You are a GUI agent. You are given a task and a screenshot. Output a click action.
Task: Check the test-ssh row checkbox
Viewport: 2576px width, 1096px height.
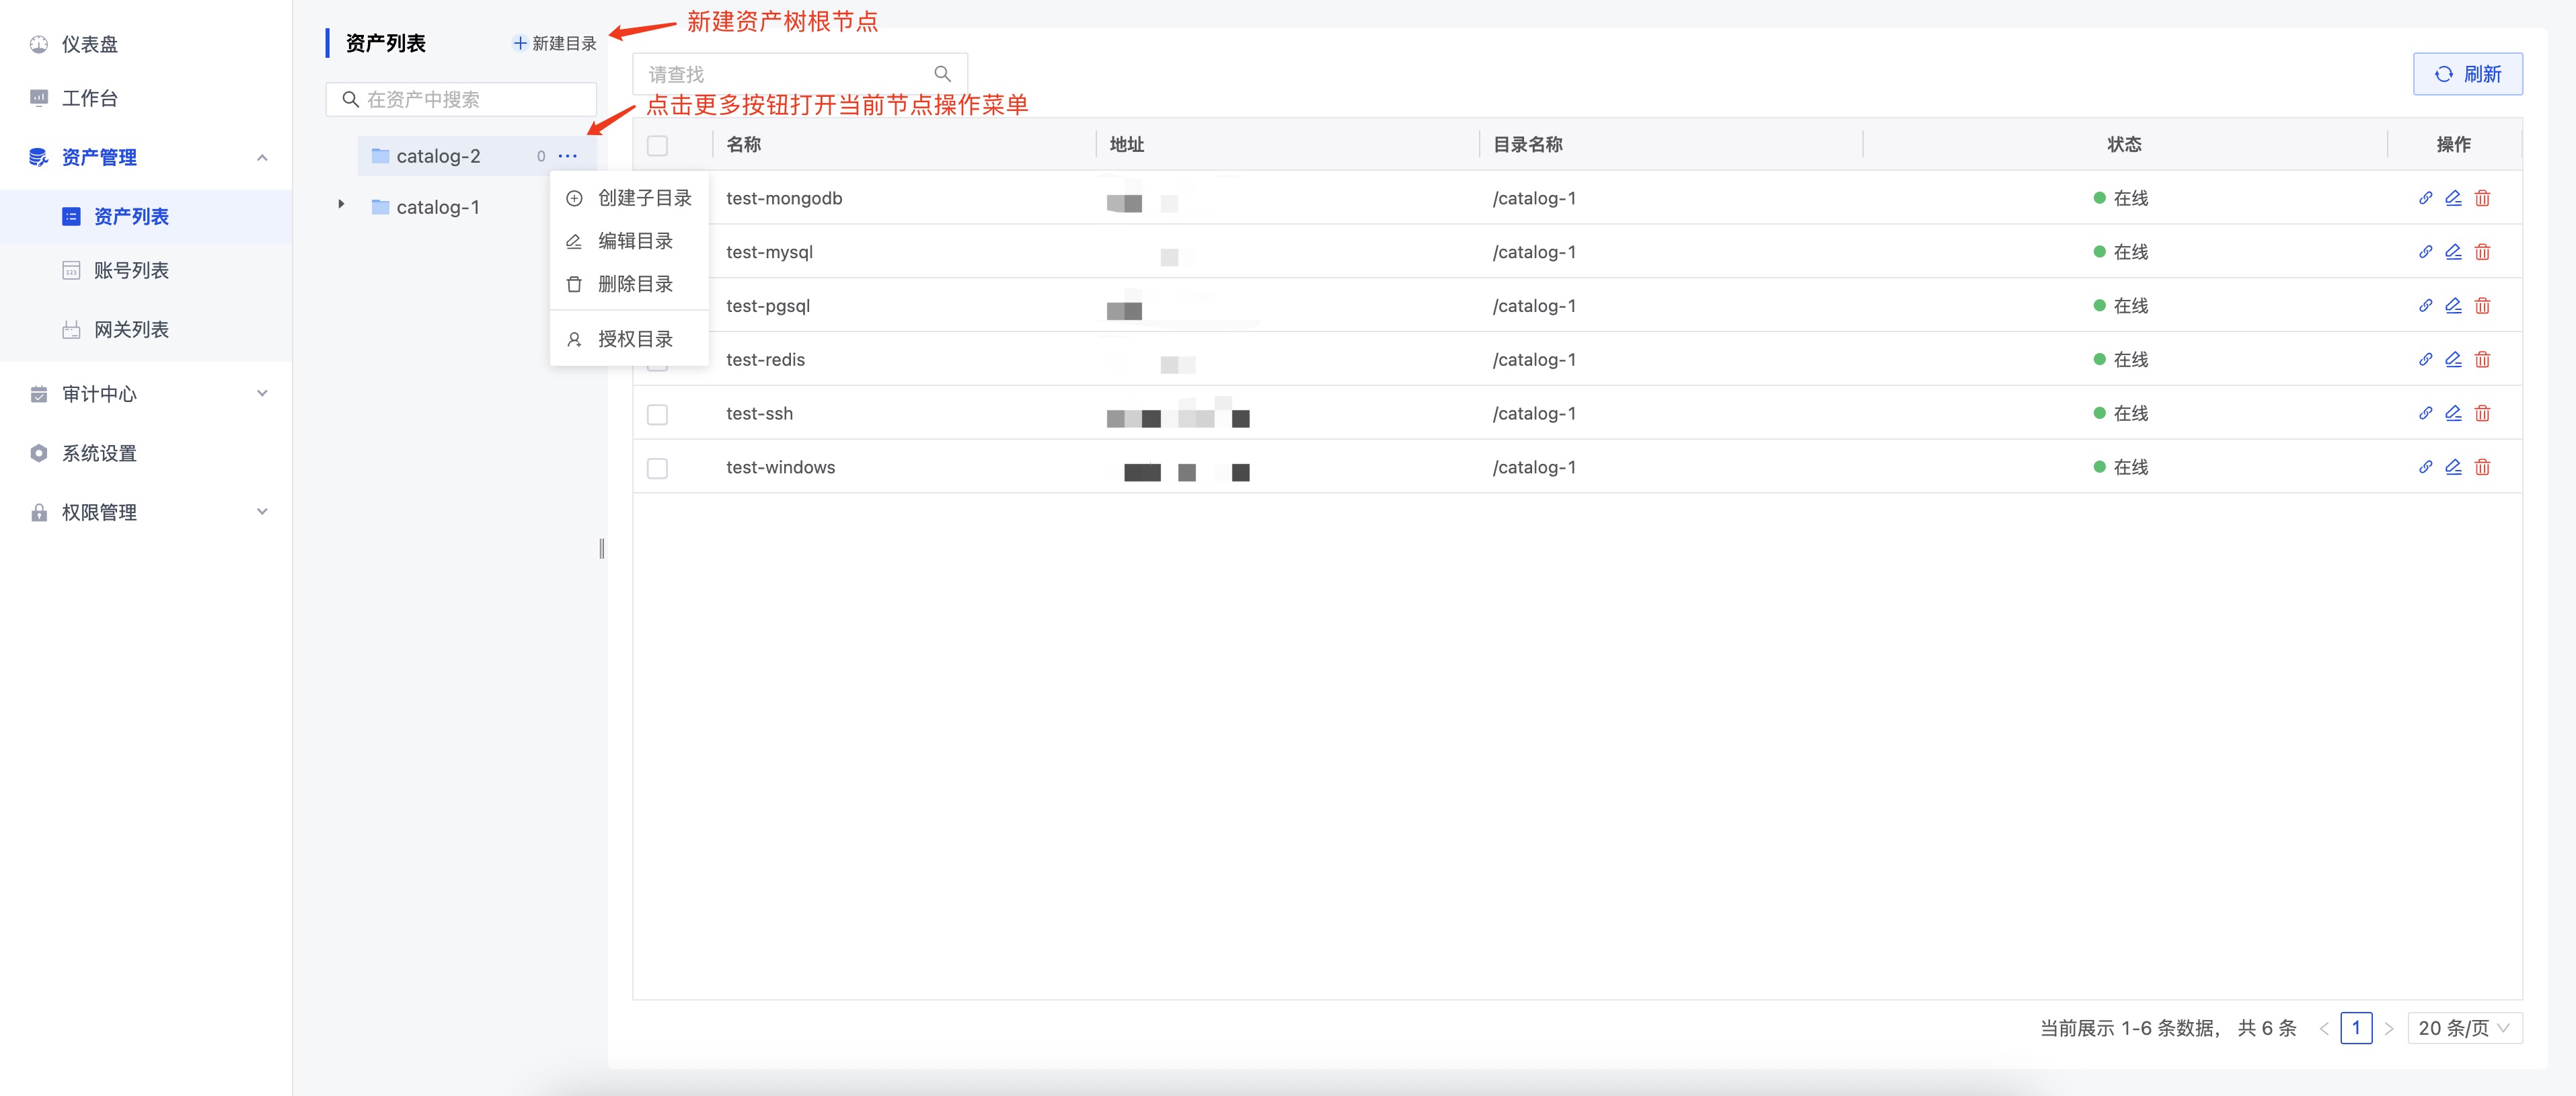point(657,414)
